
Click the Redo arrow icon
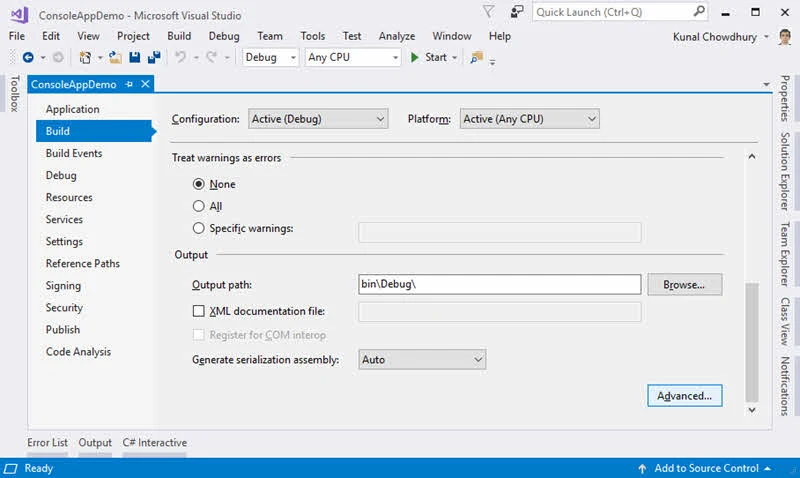[x=212, y=57]
